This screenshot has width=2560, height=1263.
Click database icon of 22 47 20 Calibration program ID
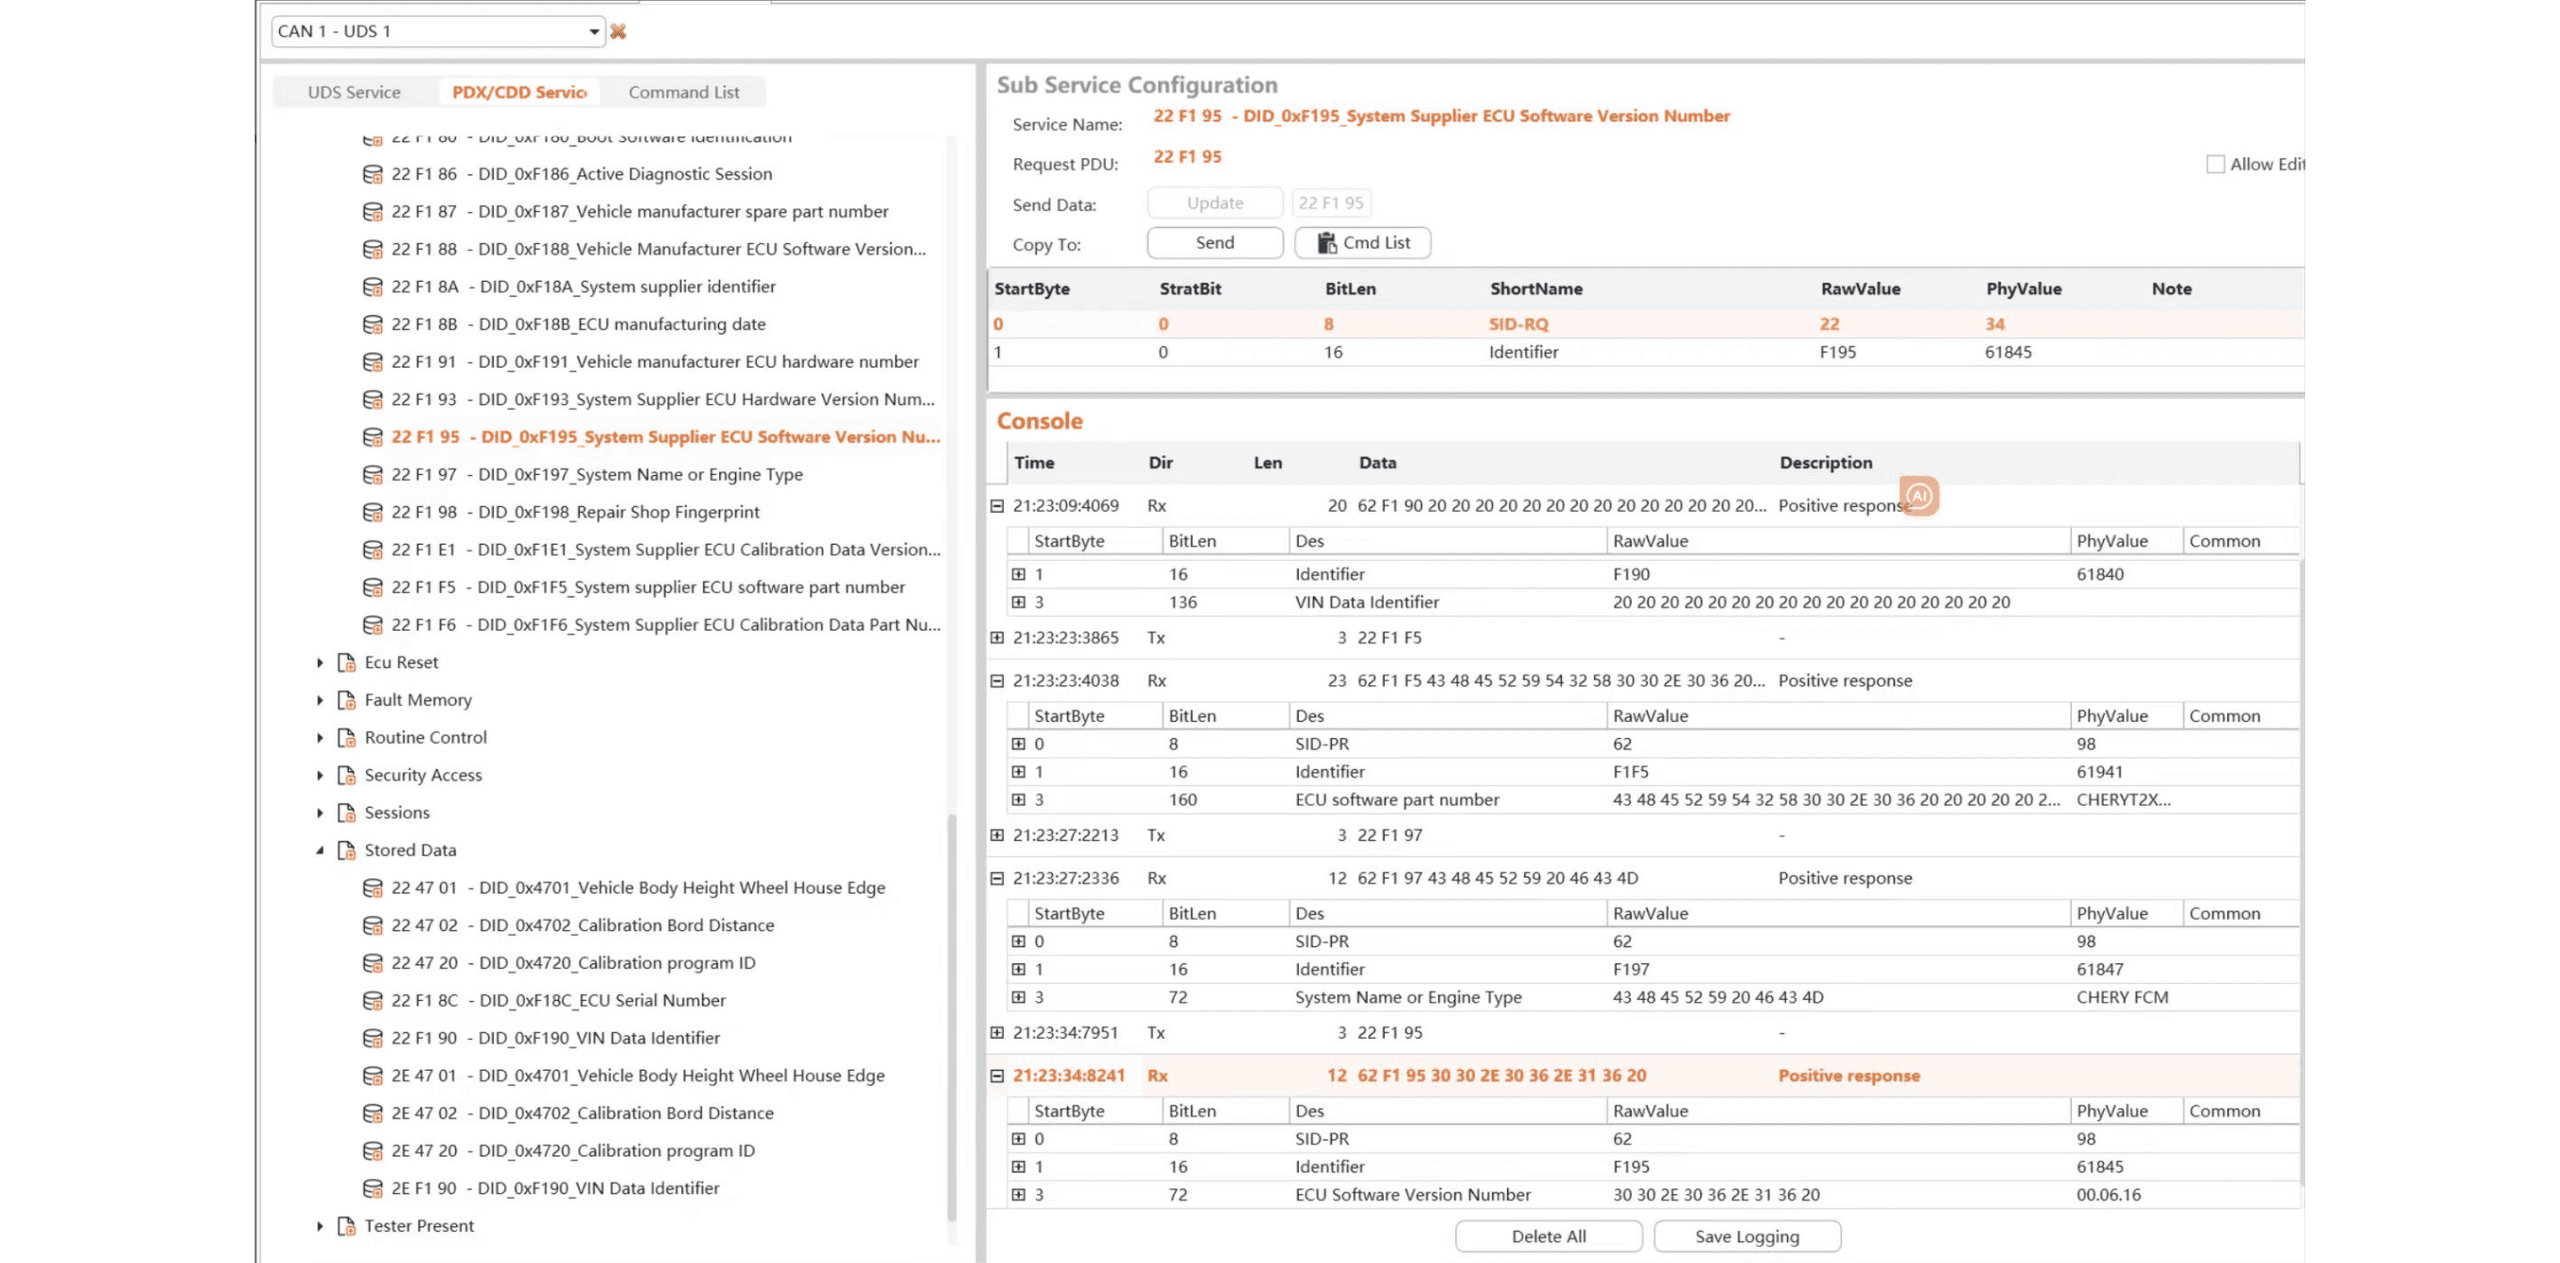372,963
